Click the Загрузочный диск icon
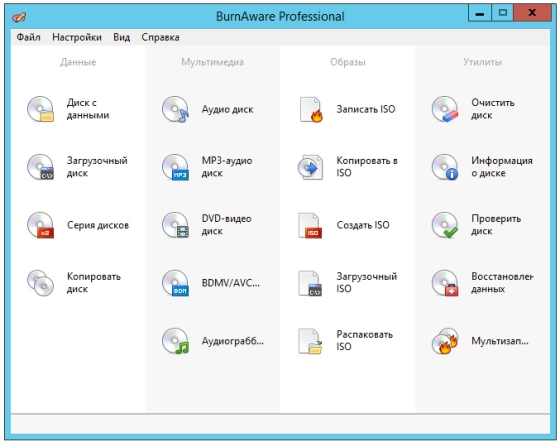 click(x=40, y=167)
